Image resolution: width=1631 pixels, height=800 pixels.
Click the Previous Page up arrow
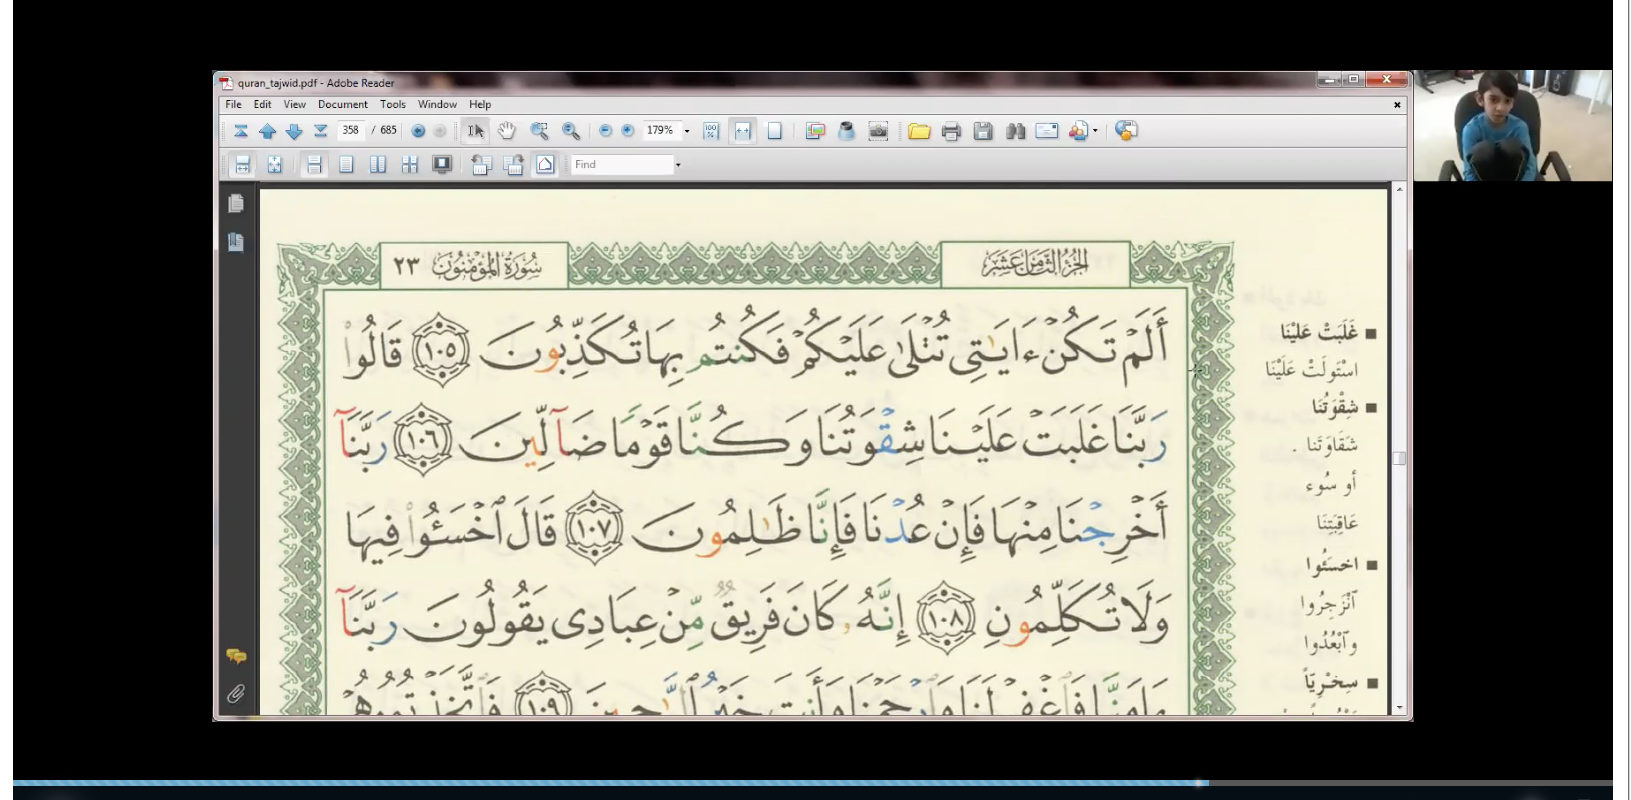tap(267, 131)
